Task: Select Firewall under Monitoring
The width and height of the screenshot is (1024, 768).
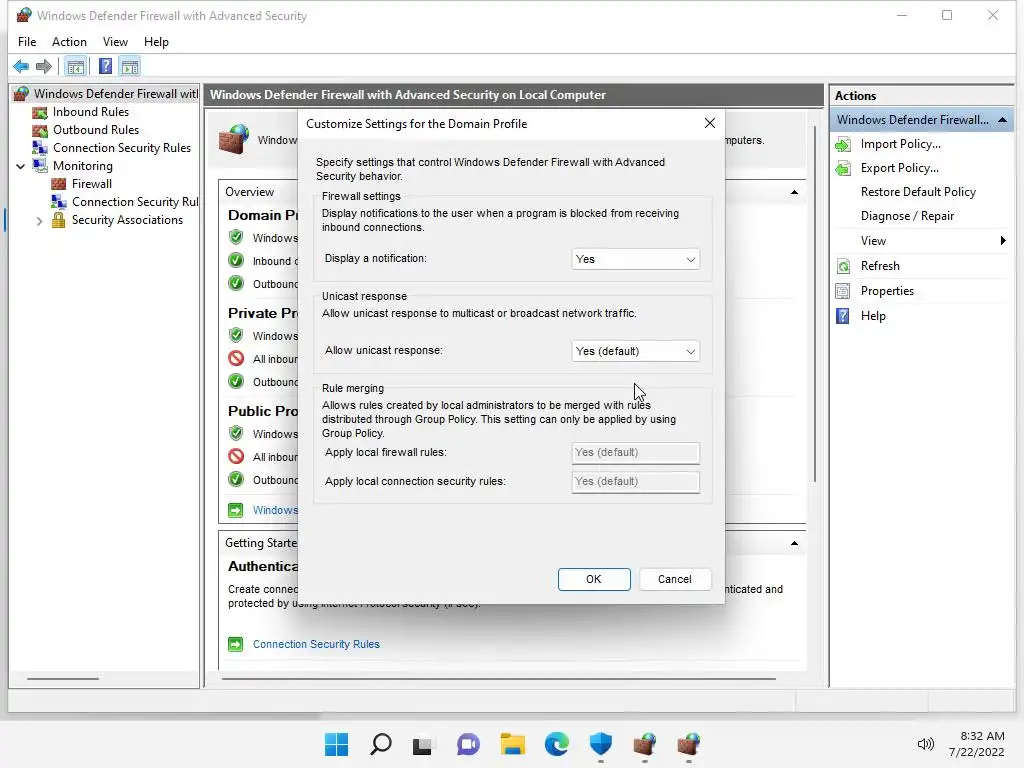Action: (x=92, y=184)
